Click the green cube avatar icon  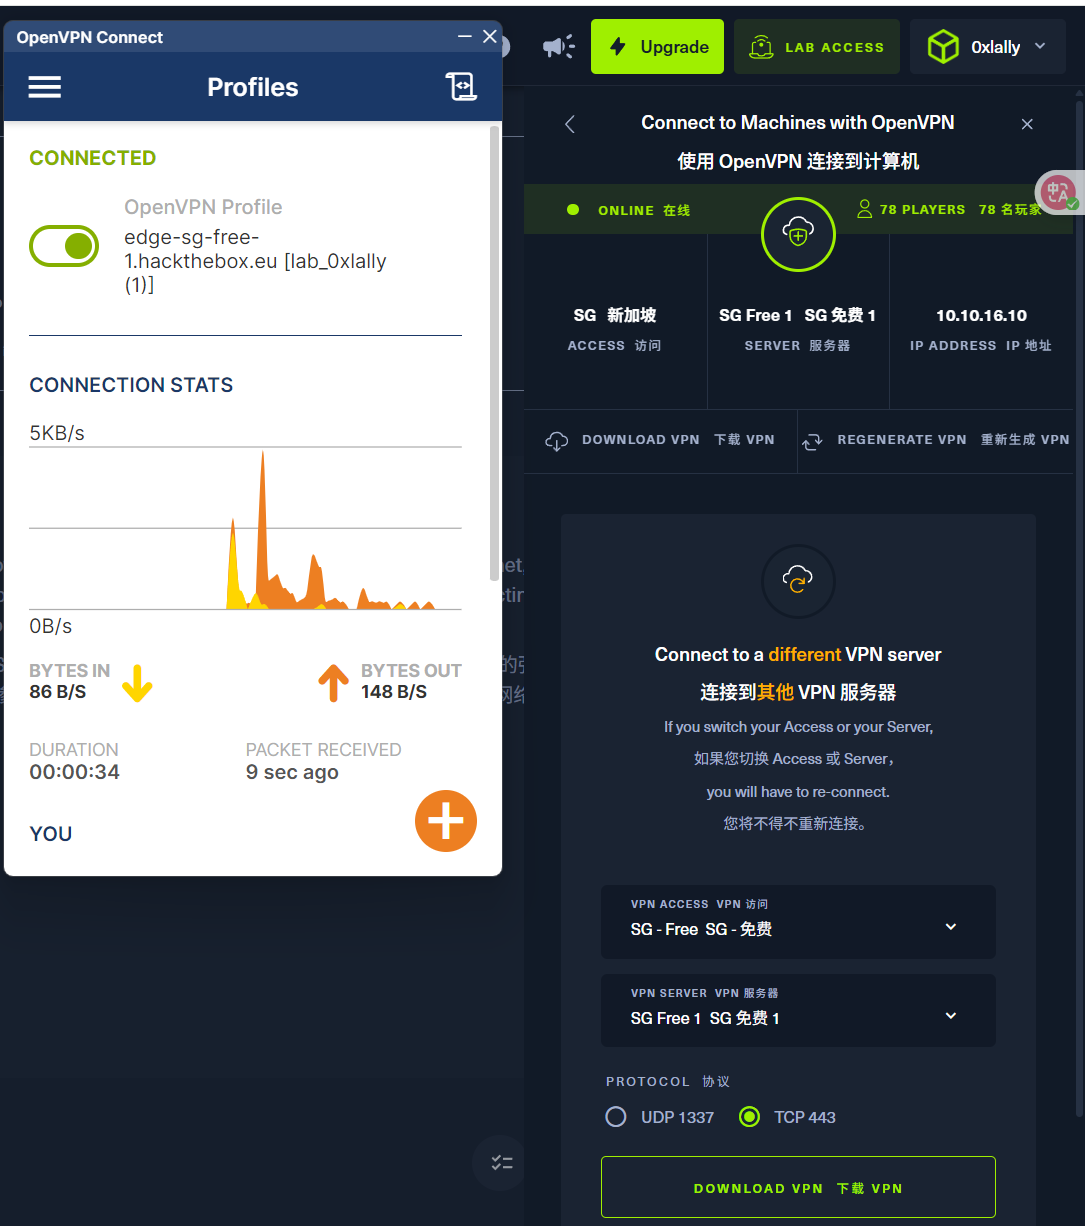943,47
